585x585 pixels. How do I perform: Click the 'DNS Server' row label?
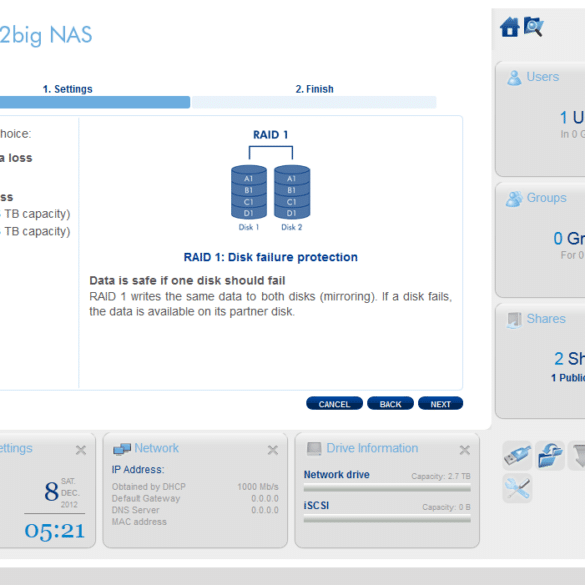135,510
